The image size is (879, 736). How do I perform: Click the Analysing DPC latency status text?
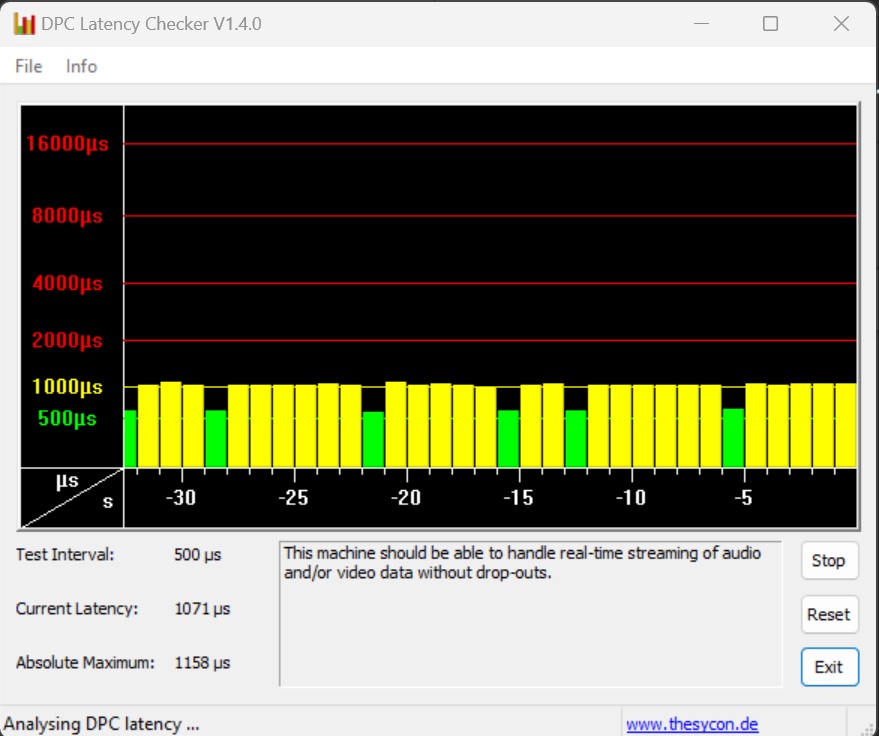point(101,724)
